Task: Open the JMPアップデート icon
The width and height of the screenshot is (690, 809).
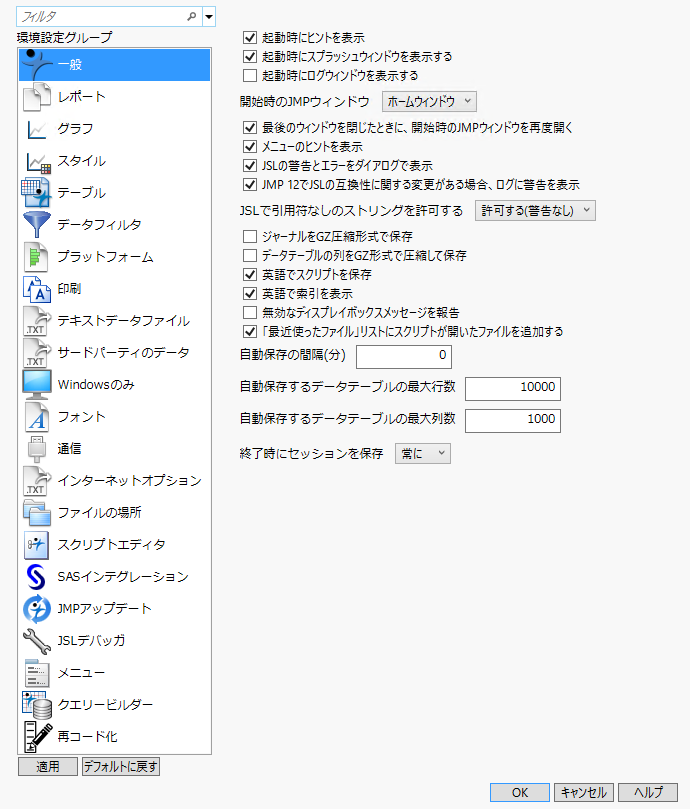Action: tap(37, 608)
